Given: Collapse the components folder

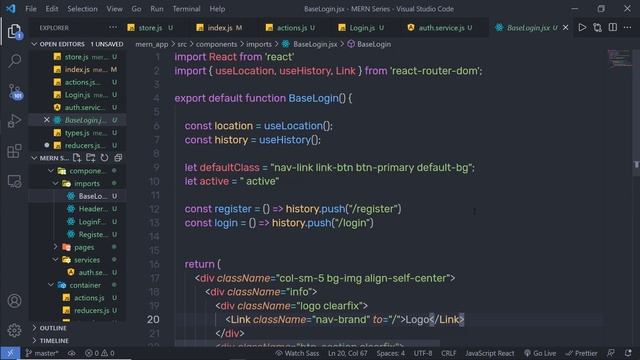Looking at the screenshot, I should pos(77,171).
